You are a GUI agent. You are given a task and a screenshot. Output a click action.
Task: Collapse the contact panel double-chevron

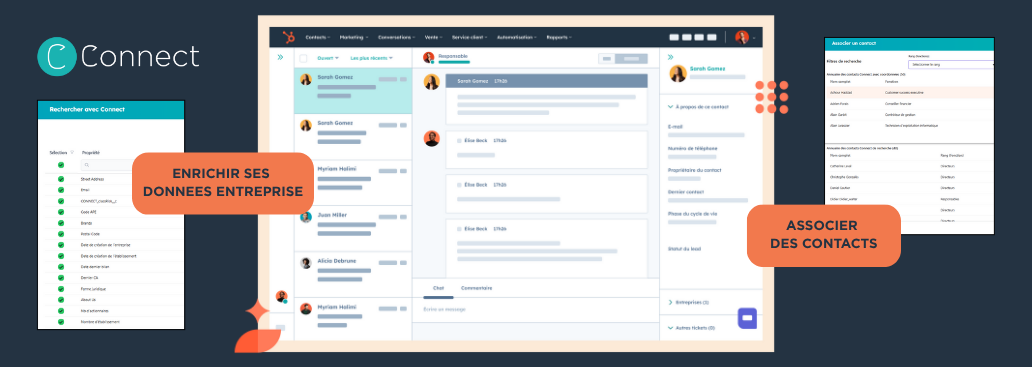(671, 57)
